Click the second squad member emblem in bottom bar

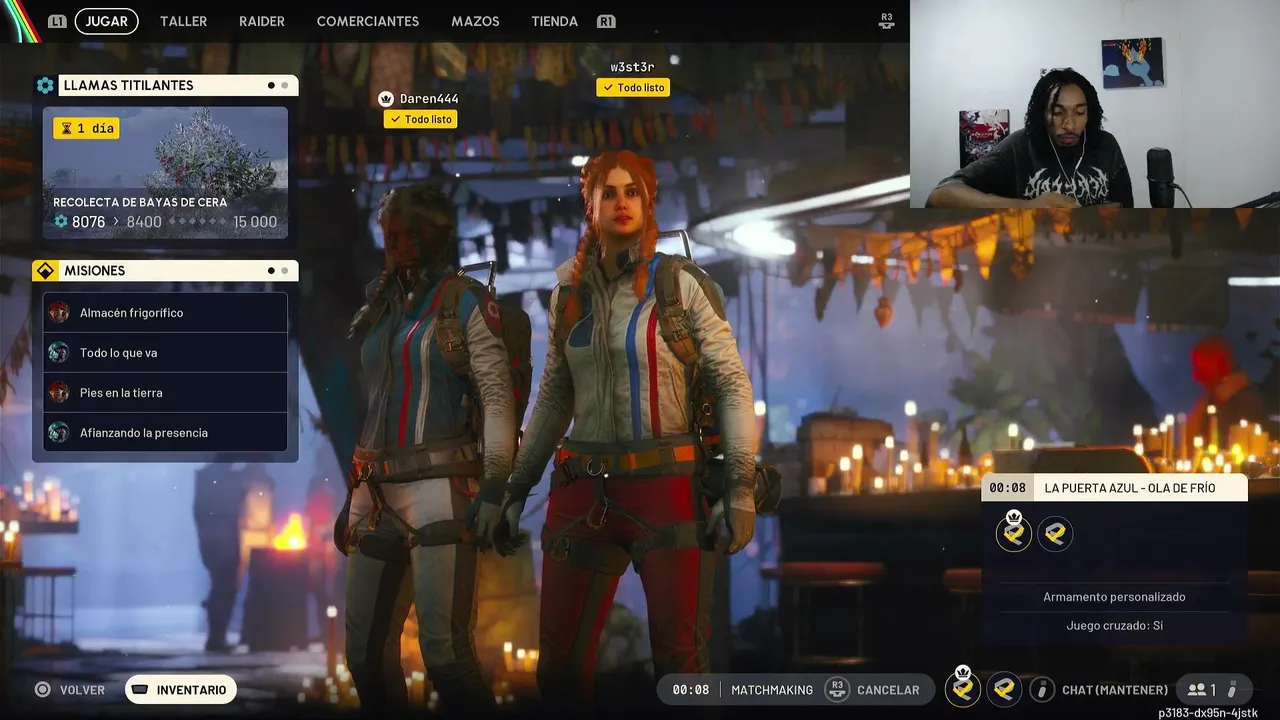[x=1004, y=689]
